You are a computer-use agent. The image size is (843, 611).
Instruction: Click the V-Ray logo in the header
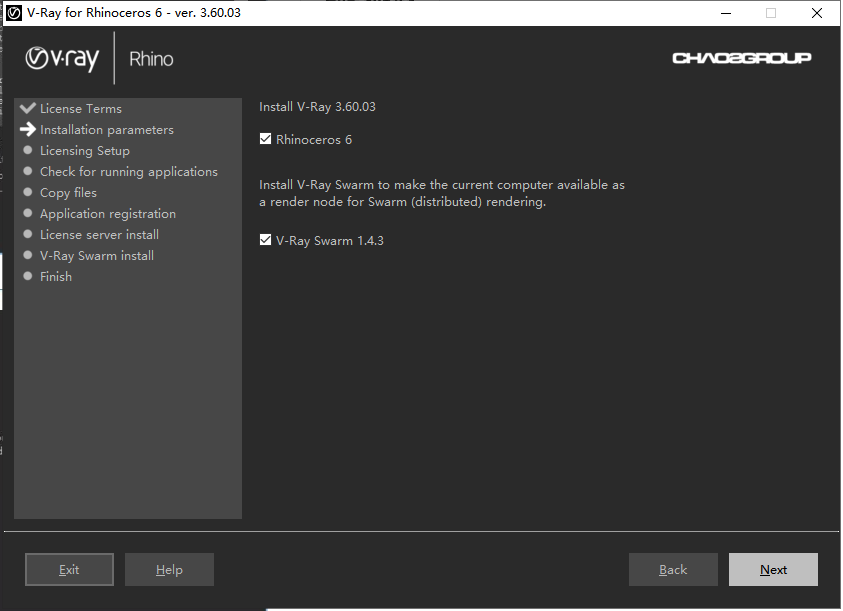(x=62, y=59)
